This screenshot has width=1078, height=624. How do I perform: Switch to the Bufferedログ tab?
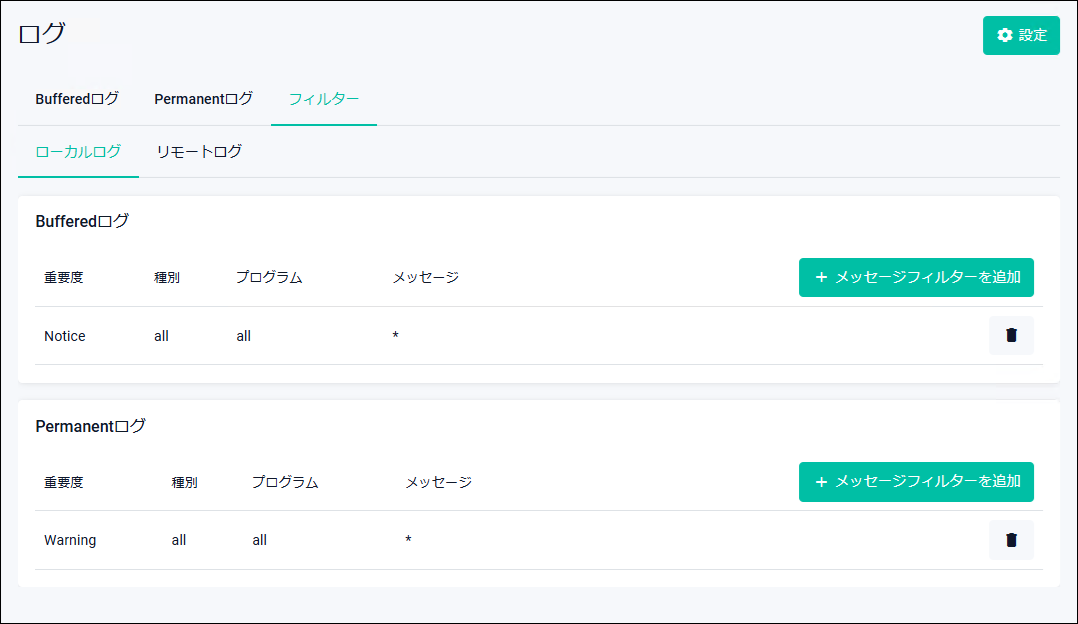coord(77,99)
